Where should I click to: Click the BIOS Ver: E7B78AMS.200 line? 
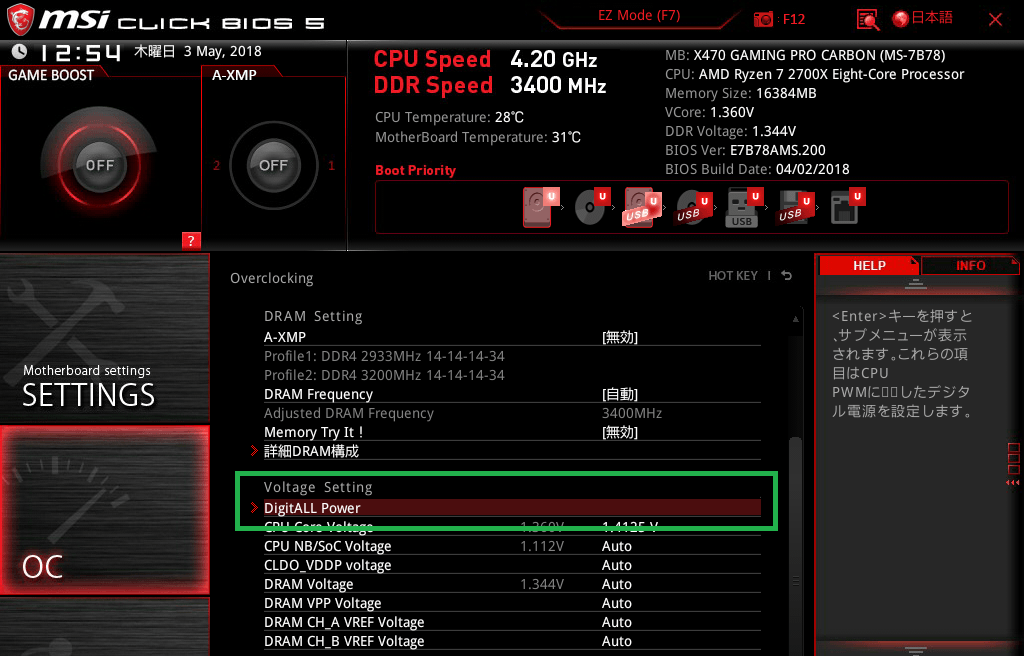[745, 150]
